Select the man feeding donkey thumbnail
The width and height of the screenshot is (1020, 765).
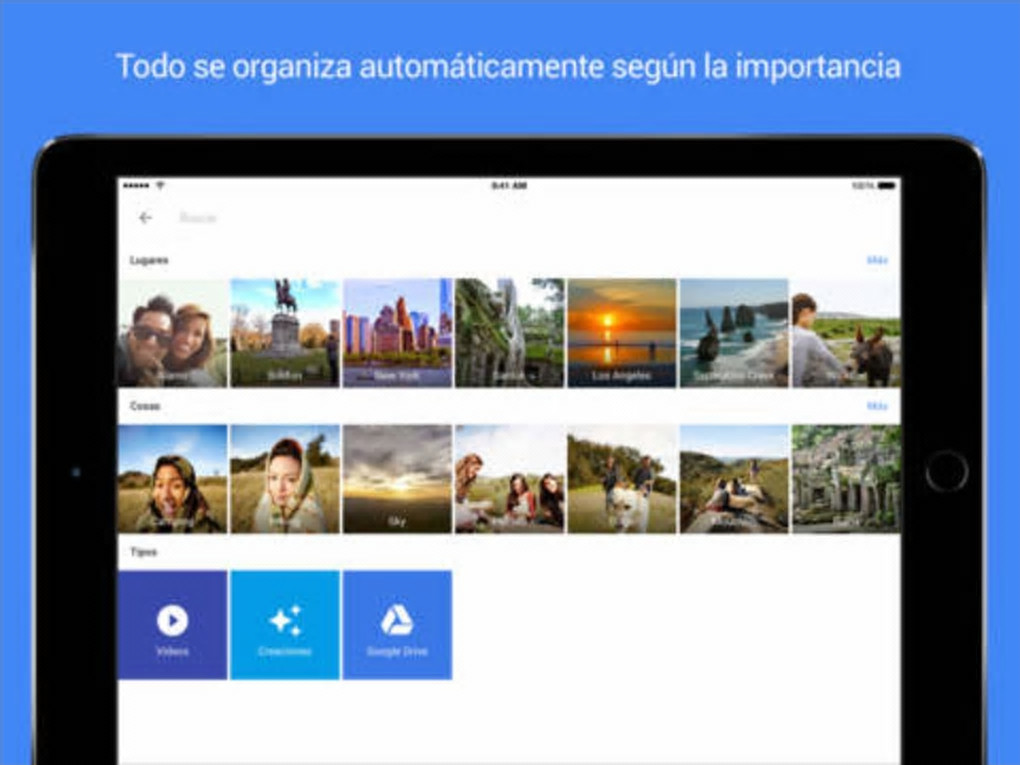click(846, 333)
